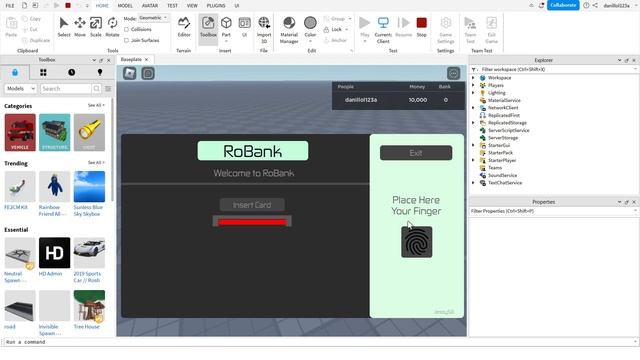Click the Toolbox search field

[x=66, y=89]
